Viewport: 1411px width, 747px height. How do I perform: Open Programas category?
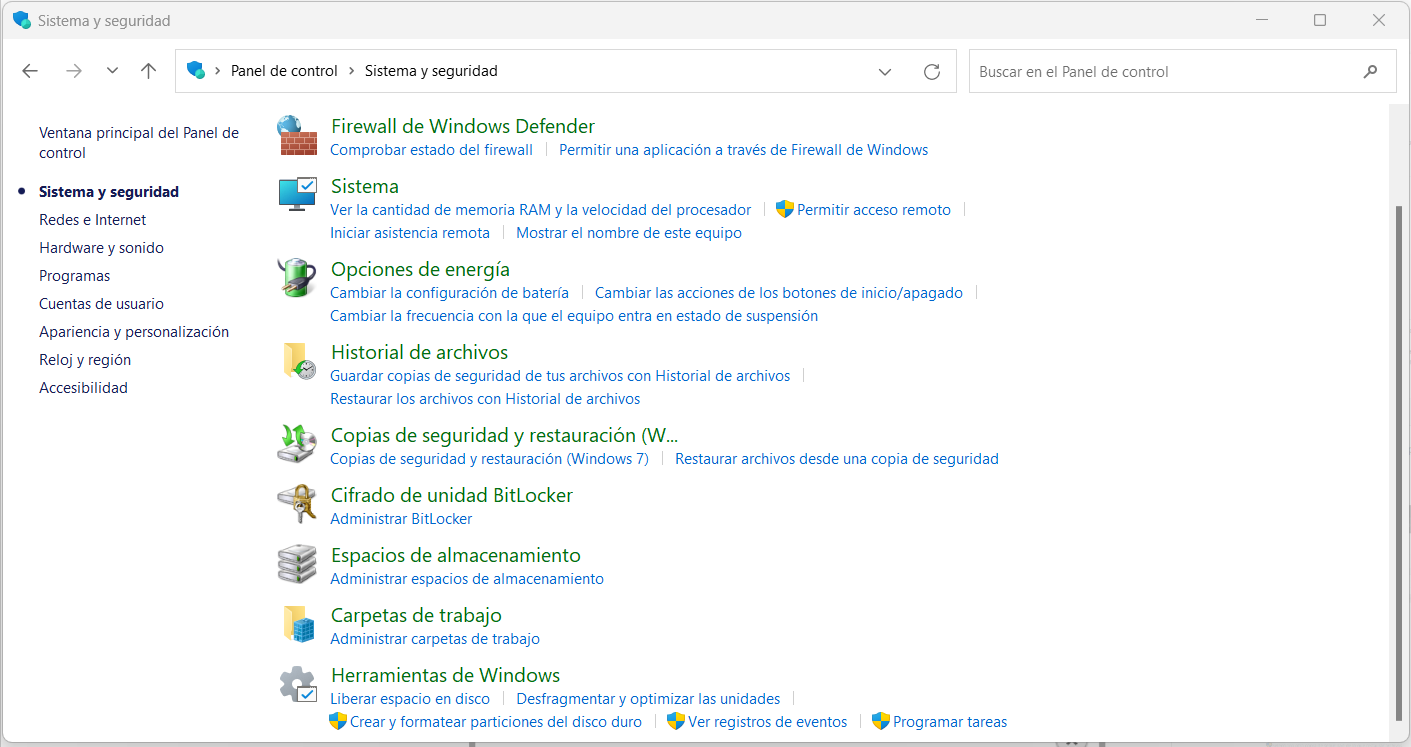point(74,275)
